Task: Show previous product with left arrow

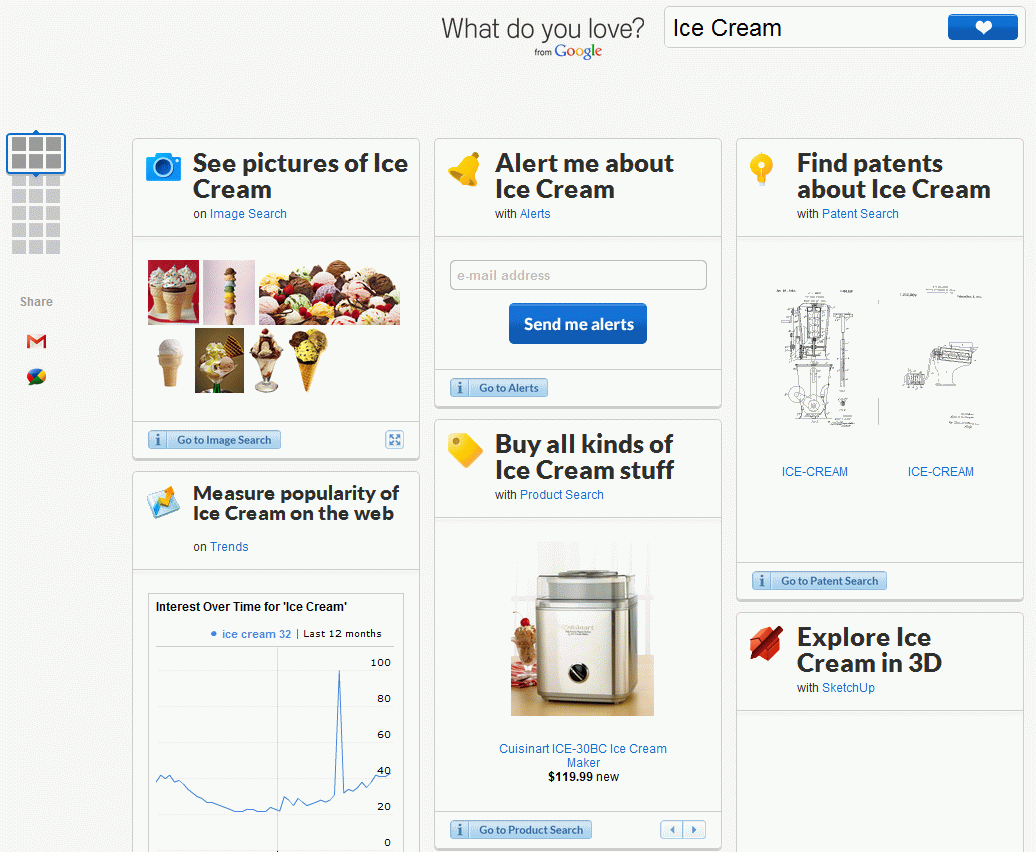Action: coord(672,830)
